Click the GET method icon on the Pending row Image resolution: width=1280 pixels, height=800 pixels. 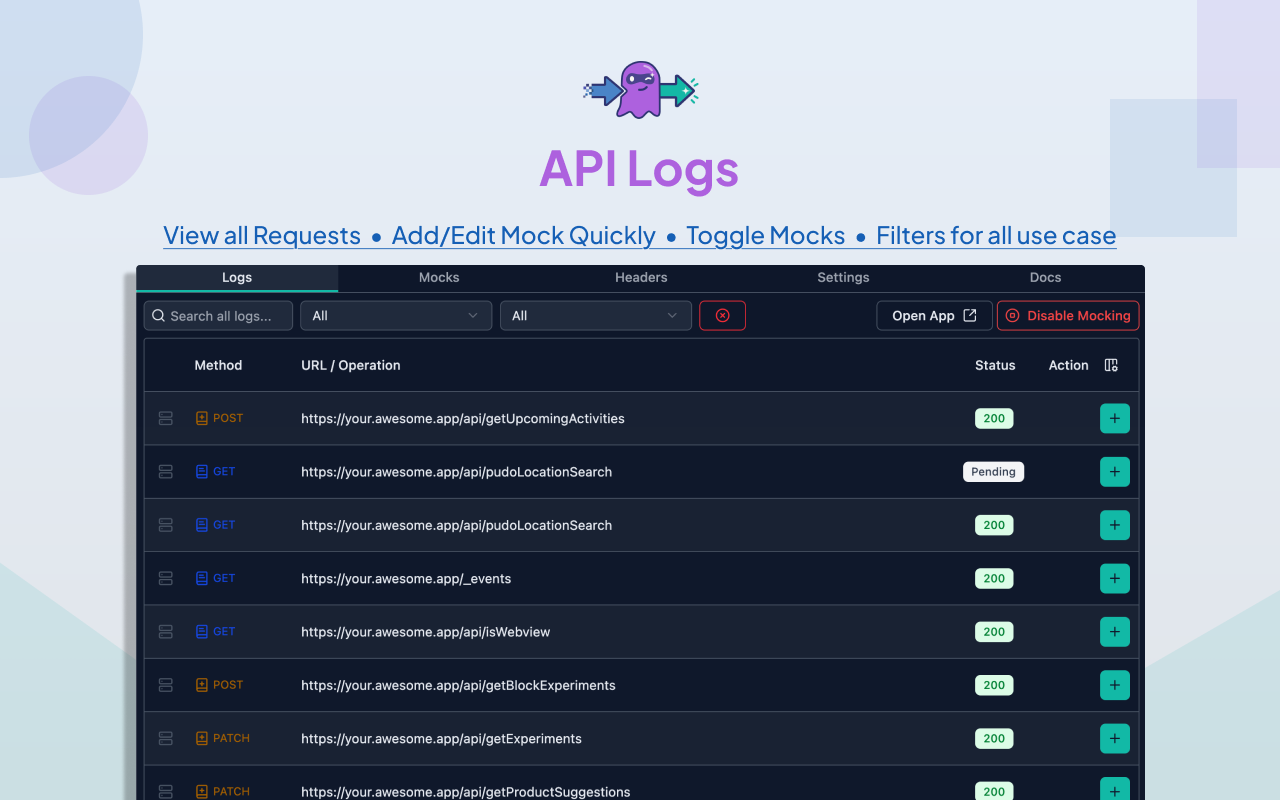coord(202,472)
